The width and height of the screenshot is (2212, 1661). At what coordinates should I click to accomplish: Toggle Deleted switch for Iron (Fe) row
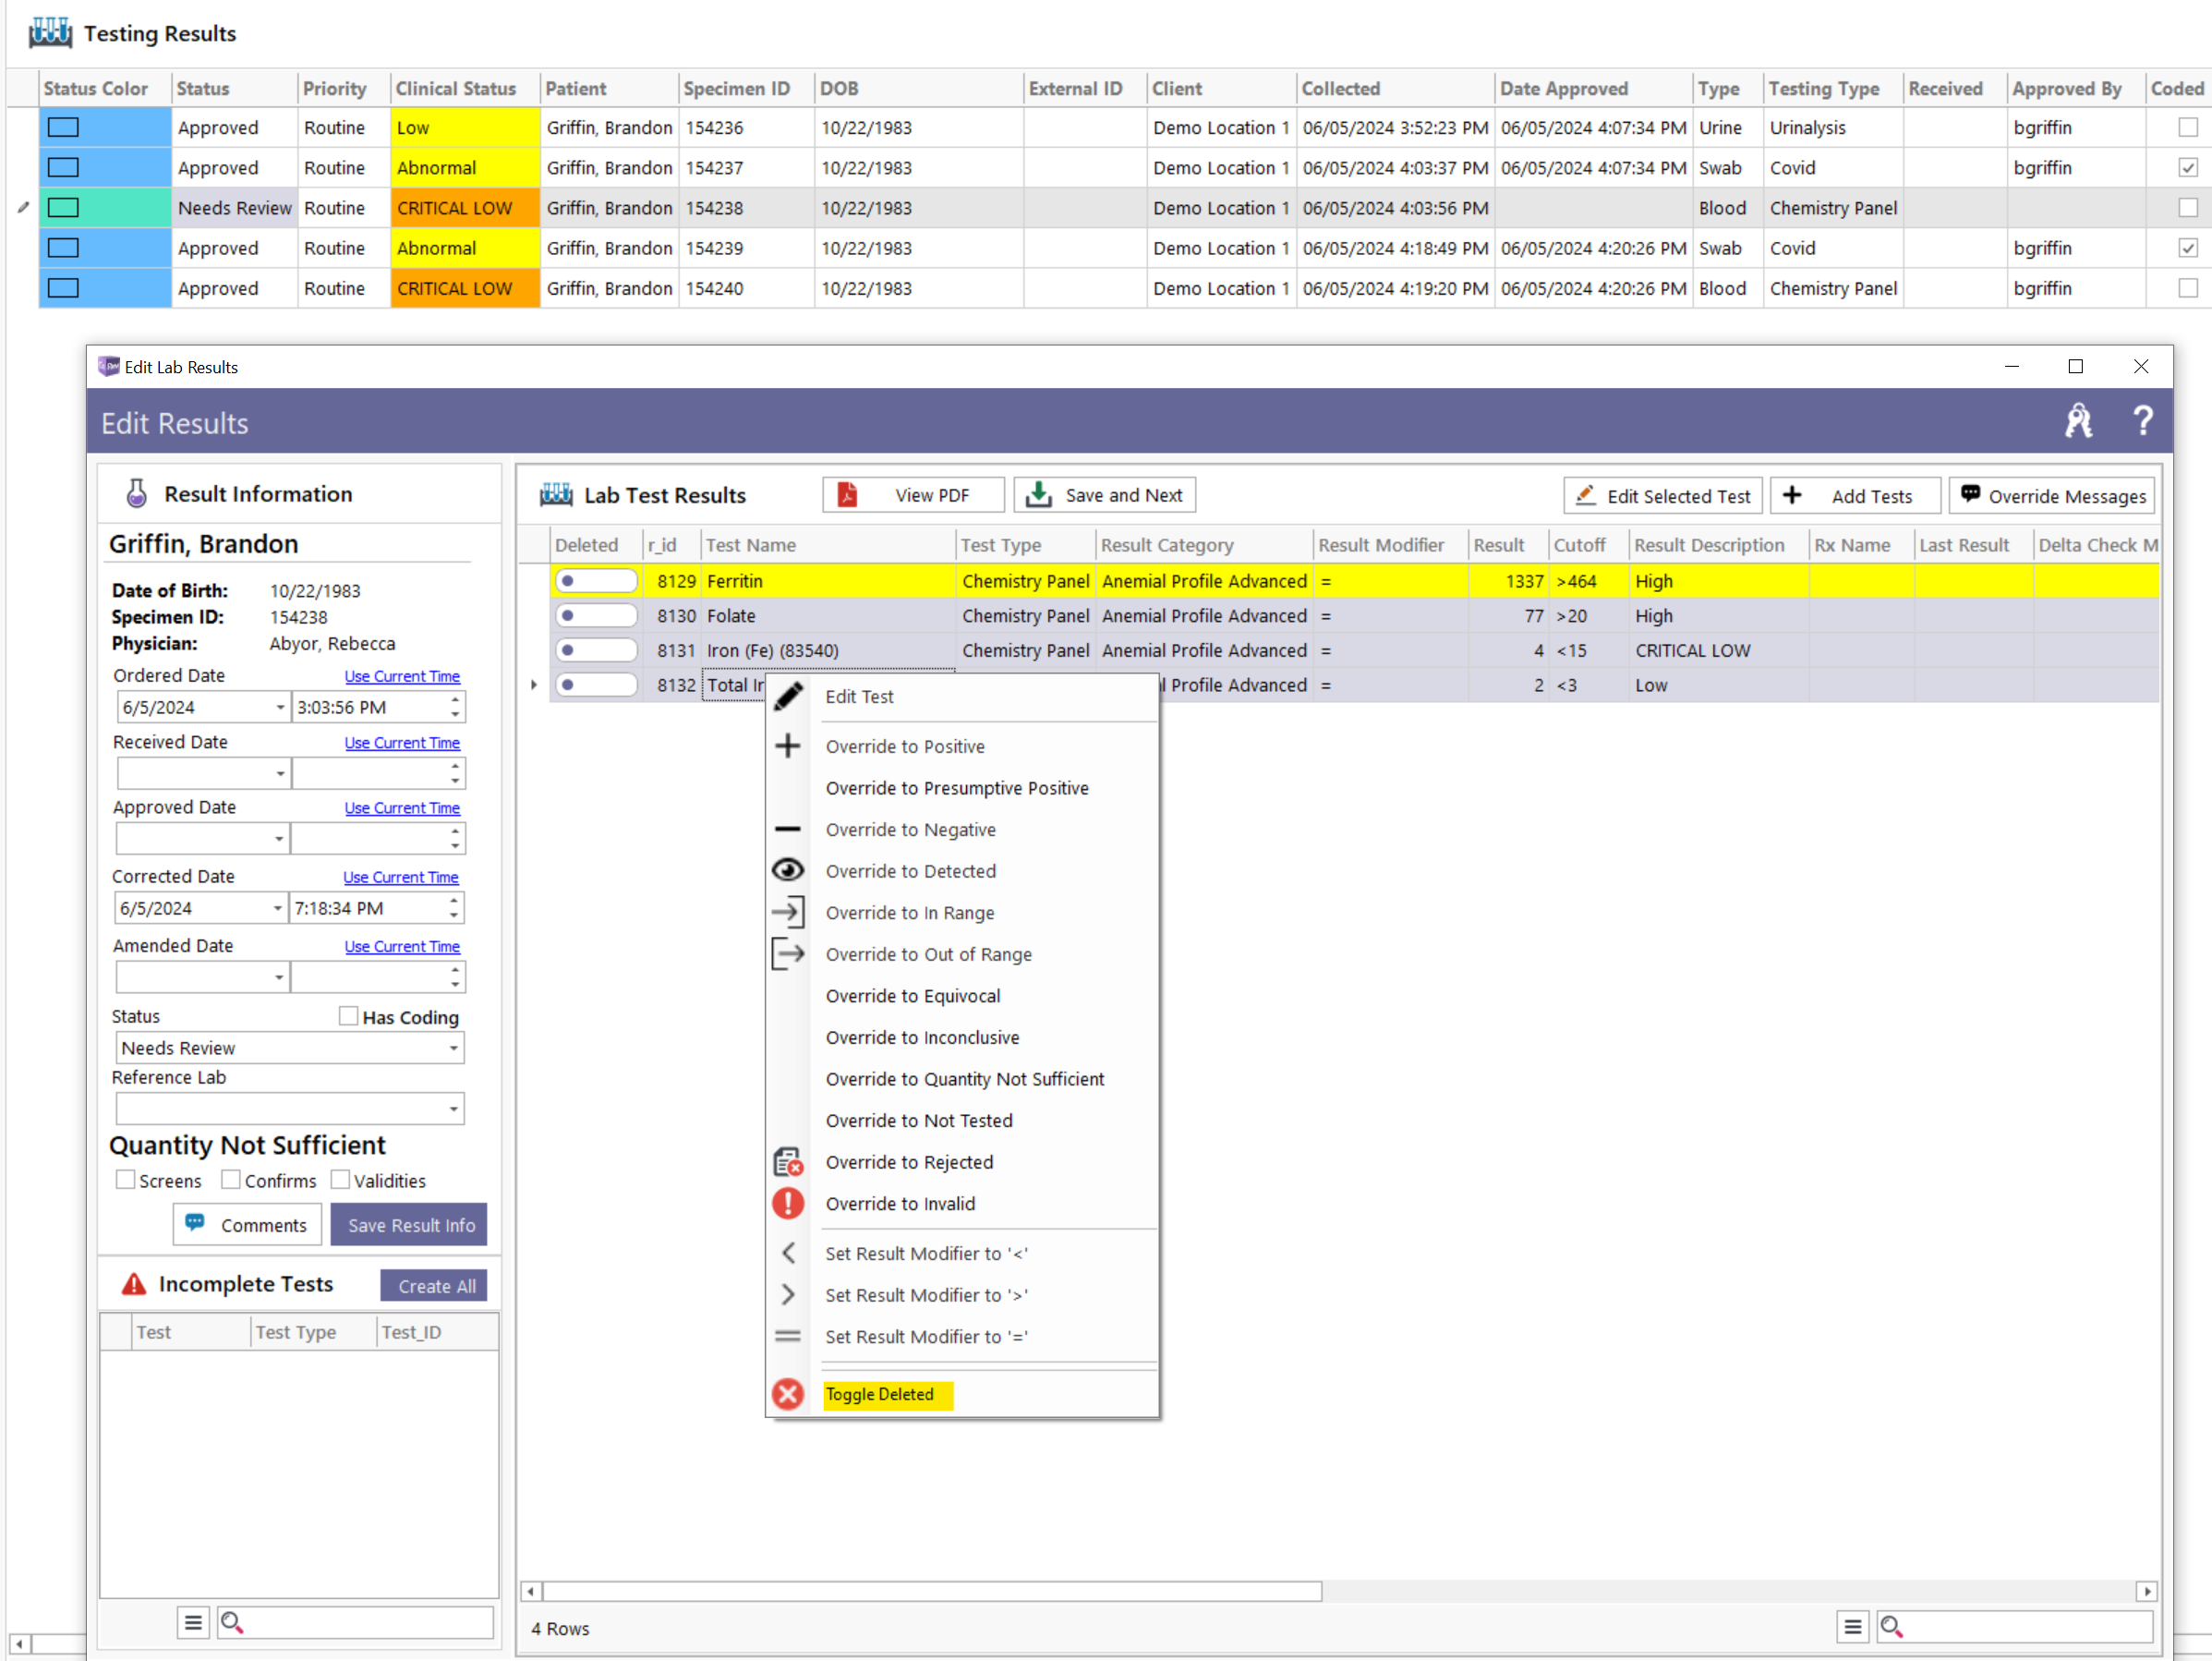[x=597, y=650]
